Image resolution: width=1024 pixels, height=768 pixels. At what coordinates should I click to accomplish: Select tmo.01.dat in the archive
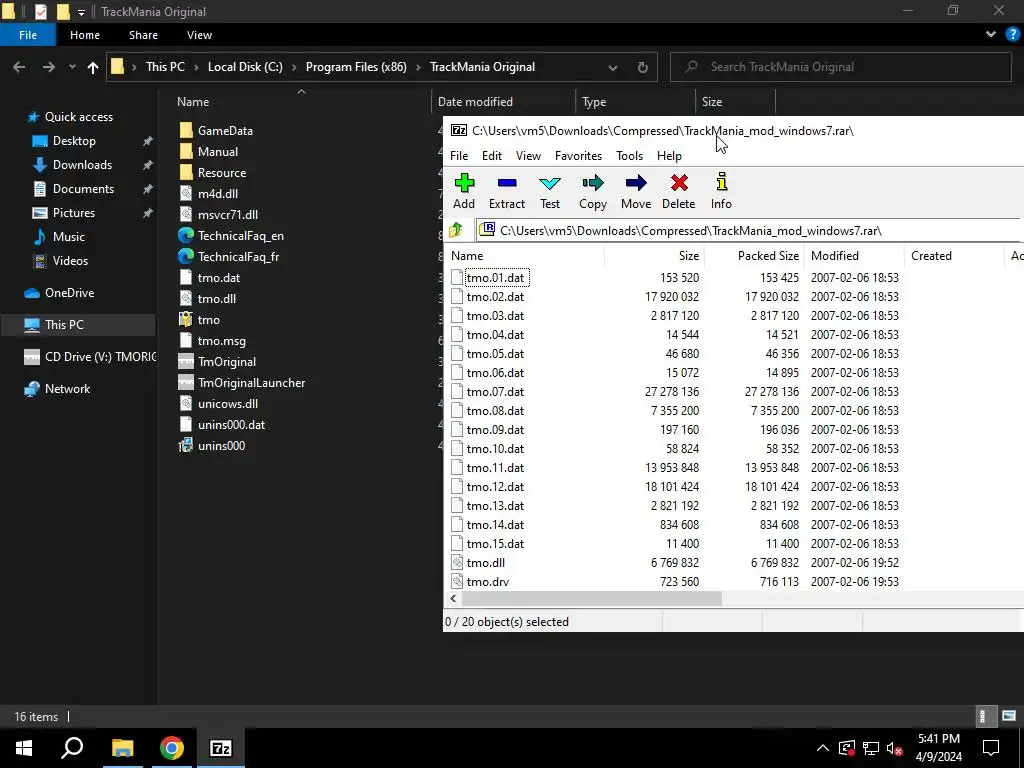pyautogui.click(x=496, y=278)
